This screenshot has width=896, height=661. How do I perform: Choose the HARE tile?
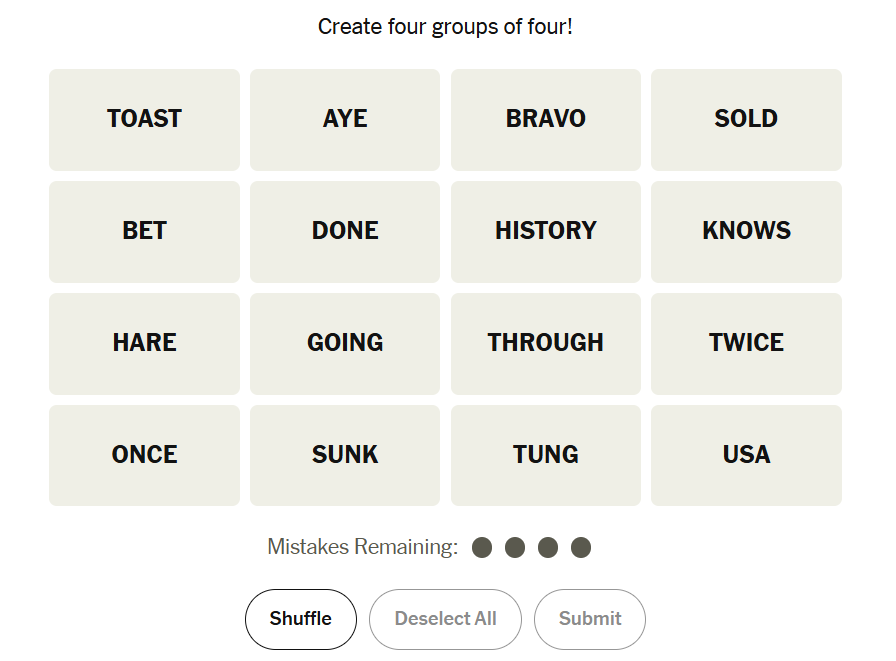[145, 344]
